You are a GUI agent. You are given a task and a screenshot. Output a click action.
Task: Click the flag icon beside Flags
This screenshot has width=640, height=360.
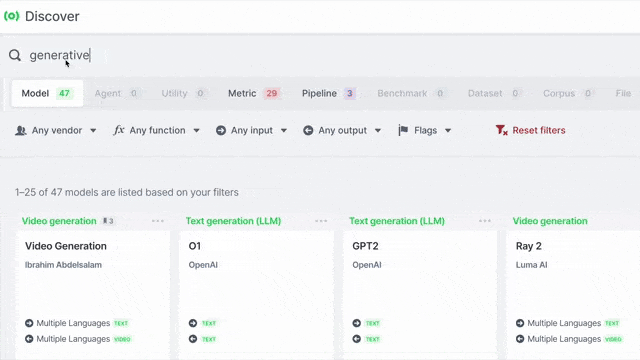[x=403, y=130]
